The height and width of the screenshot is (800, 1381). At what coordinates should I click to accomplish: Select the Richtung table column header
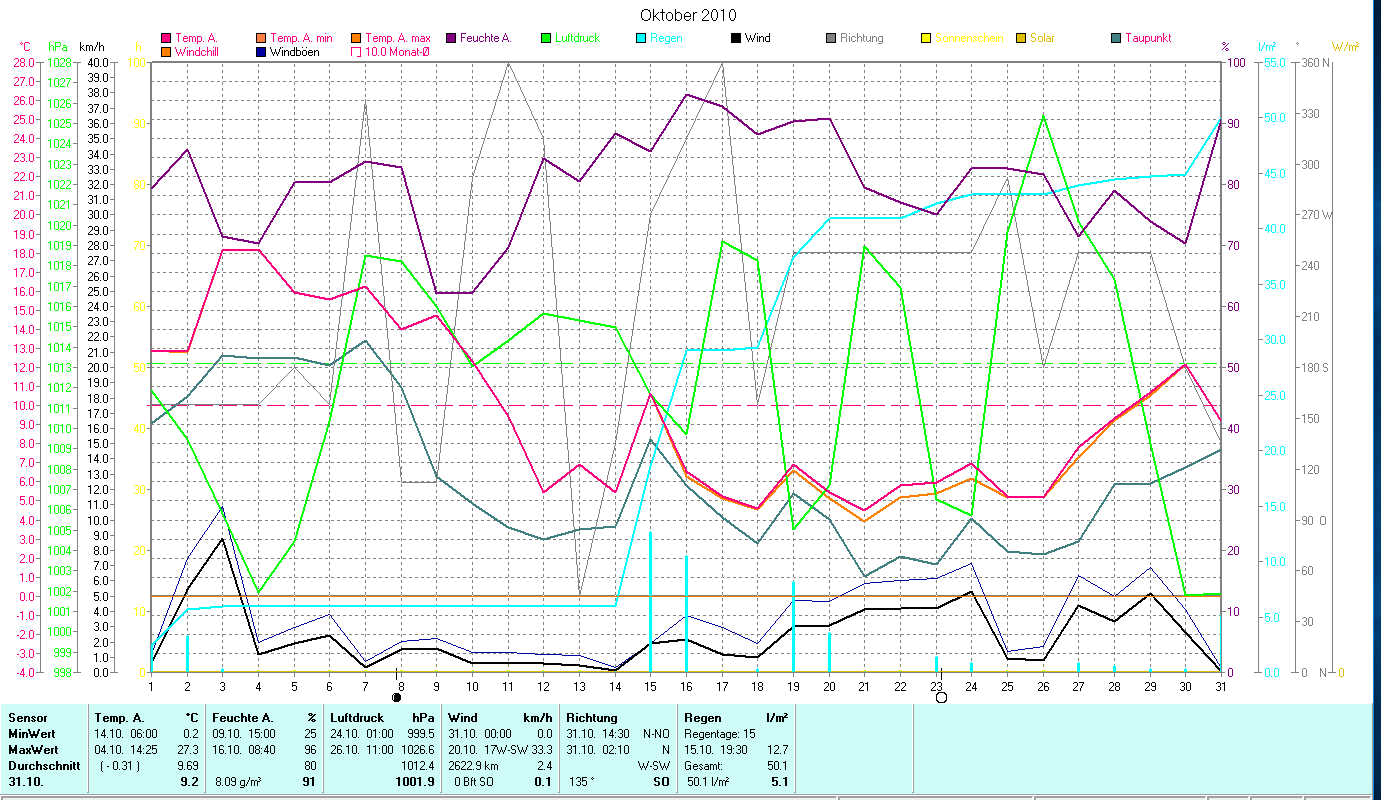point(593,718)
